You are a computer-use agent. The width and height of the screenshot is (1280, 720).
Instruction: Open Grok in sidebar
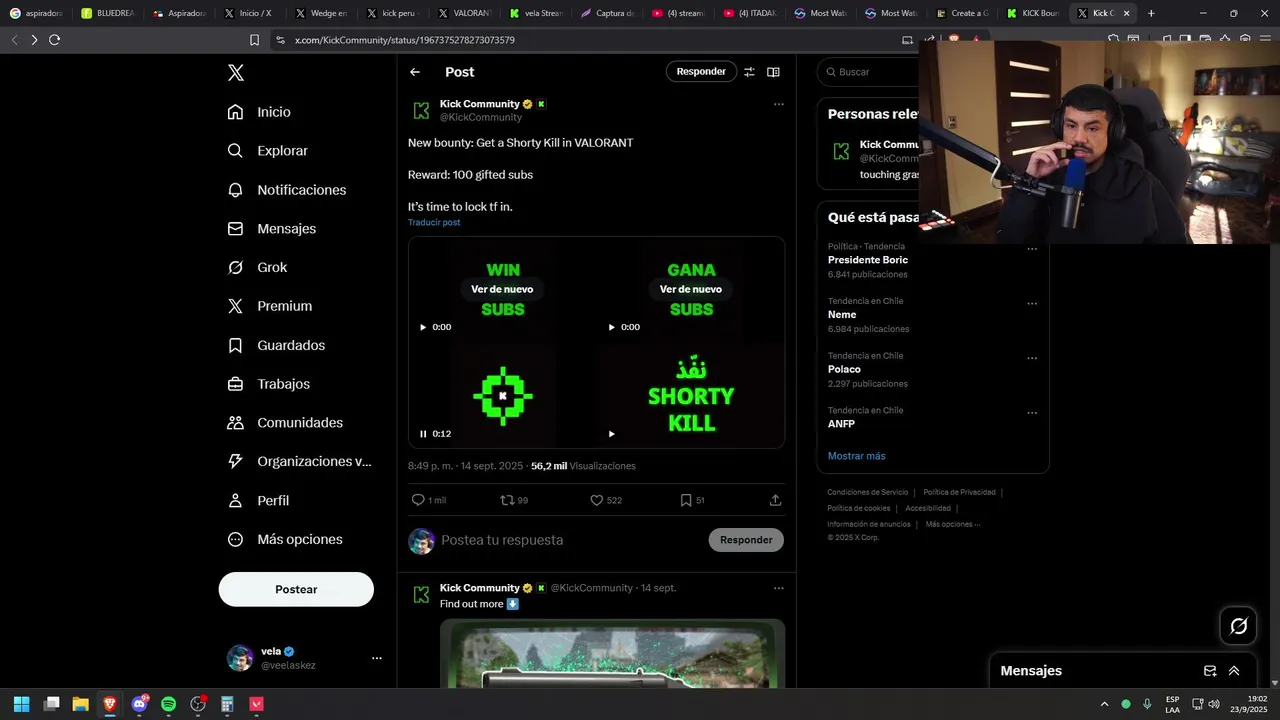[x=257, y=267]
